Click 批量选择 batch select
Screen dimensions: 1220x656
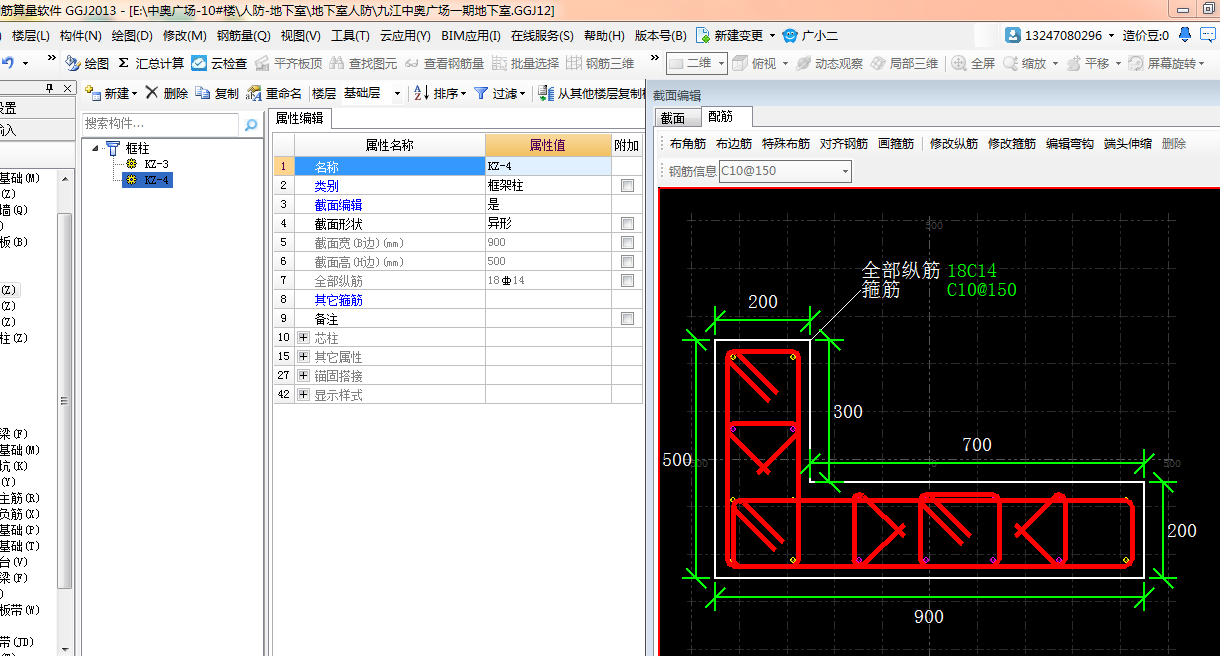525,63
